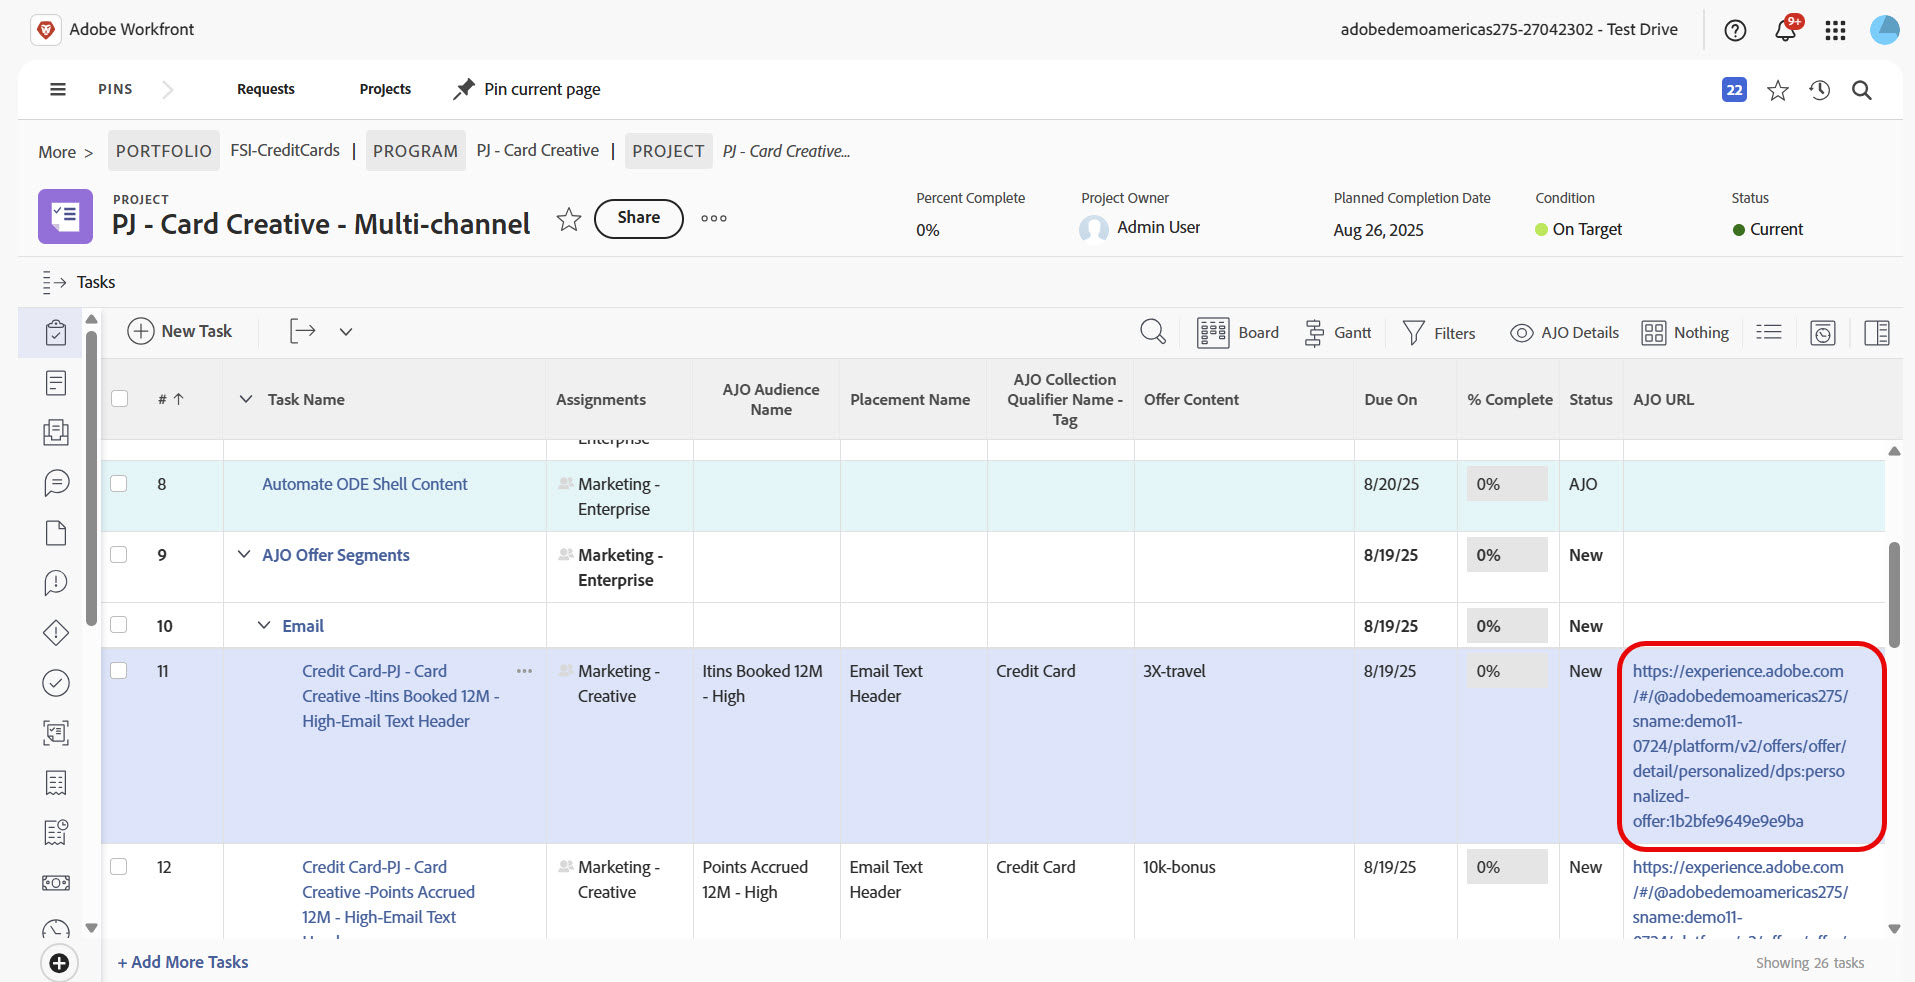Open recent history clock icon
This screenshot has height=982, width=1915.
click(1820, 90)
